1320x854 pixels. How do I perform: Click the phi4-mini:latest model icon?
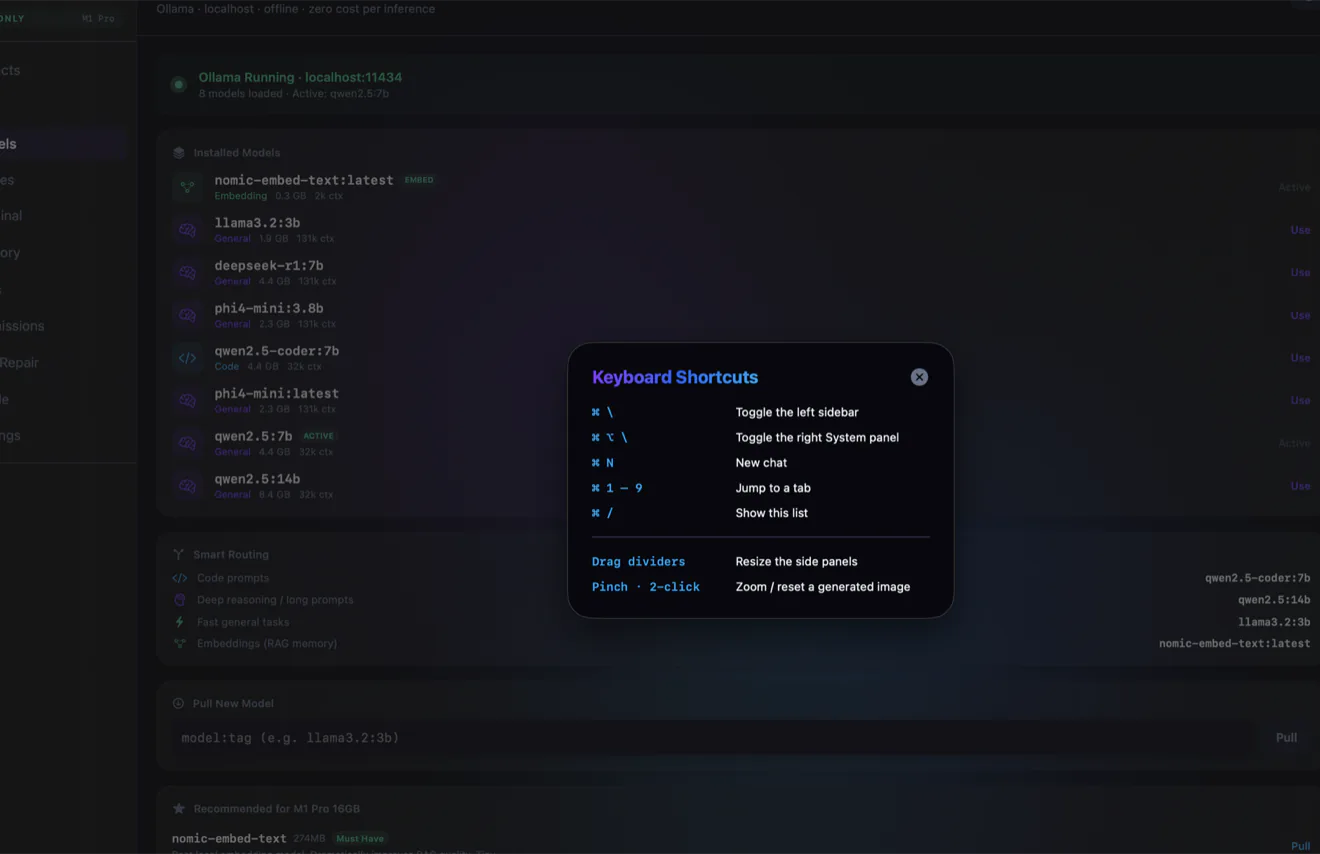click(187, 400)
